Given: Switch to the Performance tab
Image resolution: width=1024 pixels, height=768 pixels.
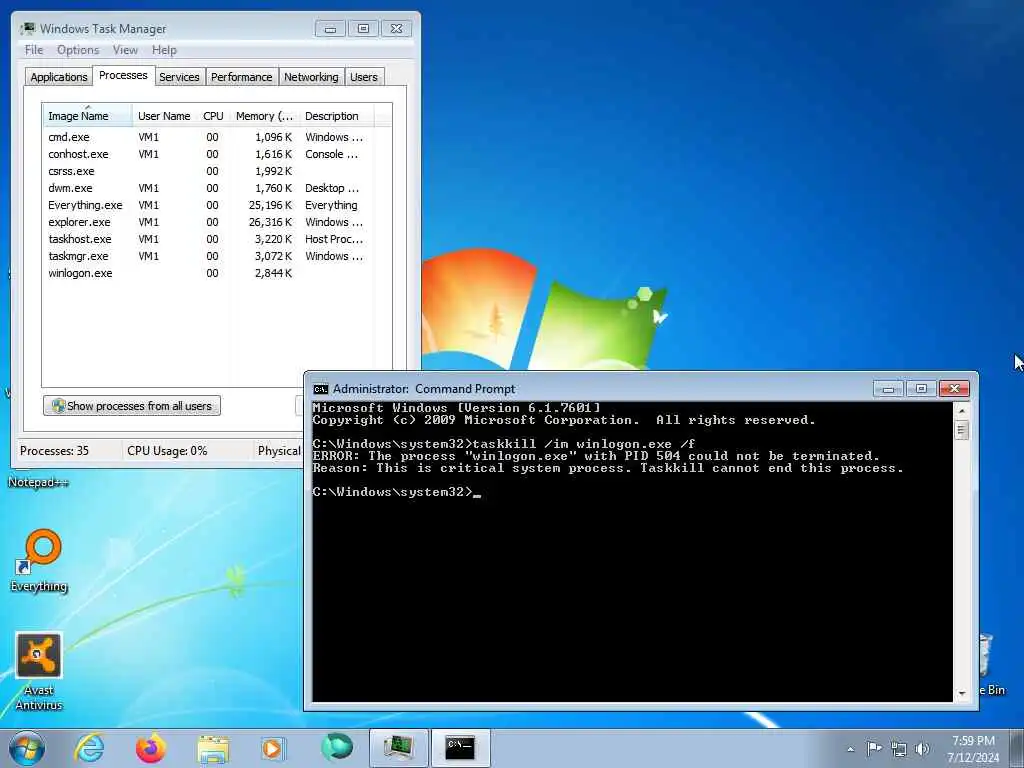Looking at the screenshot, I should coord(241,77).
